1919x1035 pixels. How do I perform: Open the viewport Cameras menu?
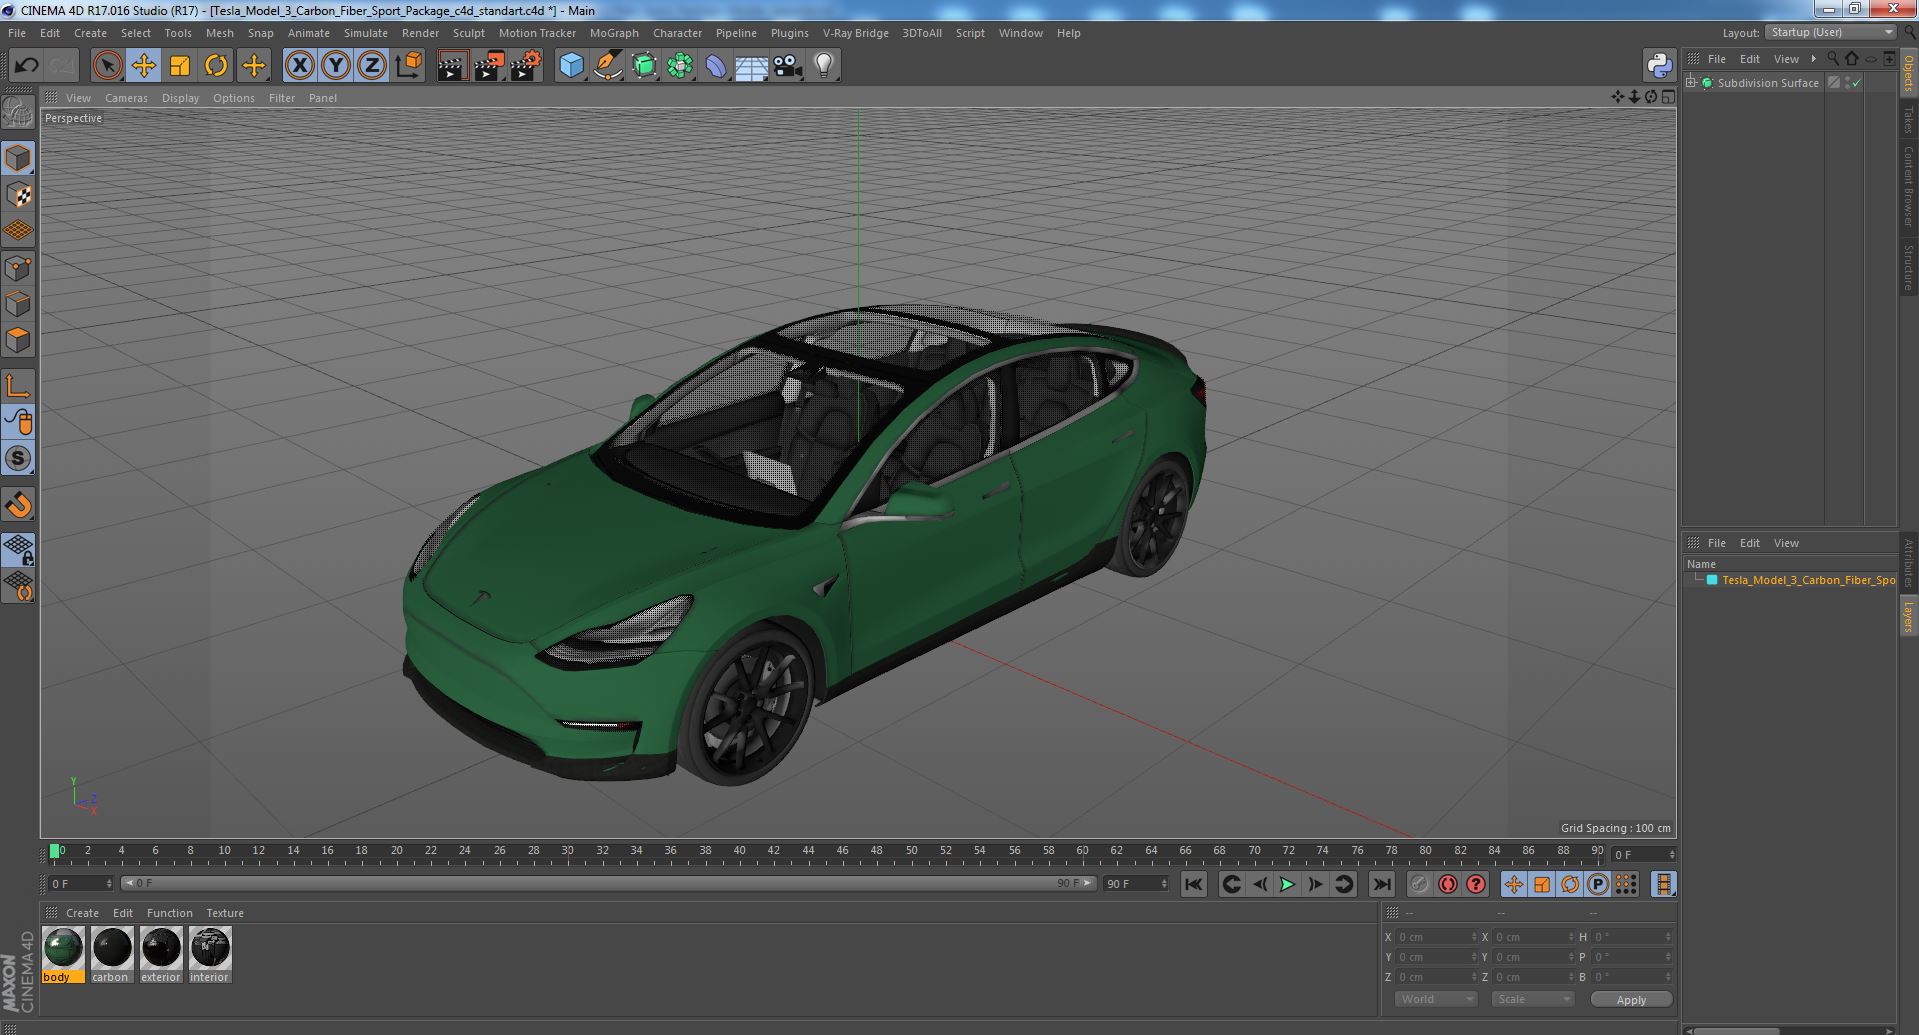tap(126, 98)
